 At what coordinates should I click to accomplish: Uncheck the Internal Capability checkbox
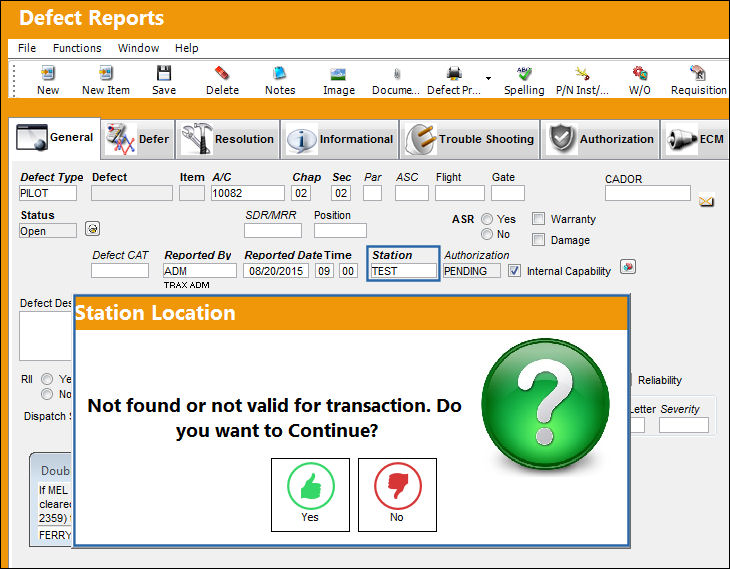pos(514,271)
